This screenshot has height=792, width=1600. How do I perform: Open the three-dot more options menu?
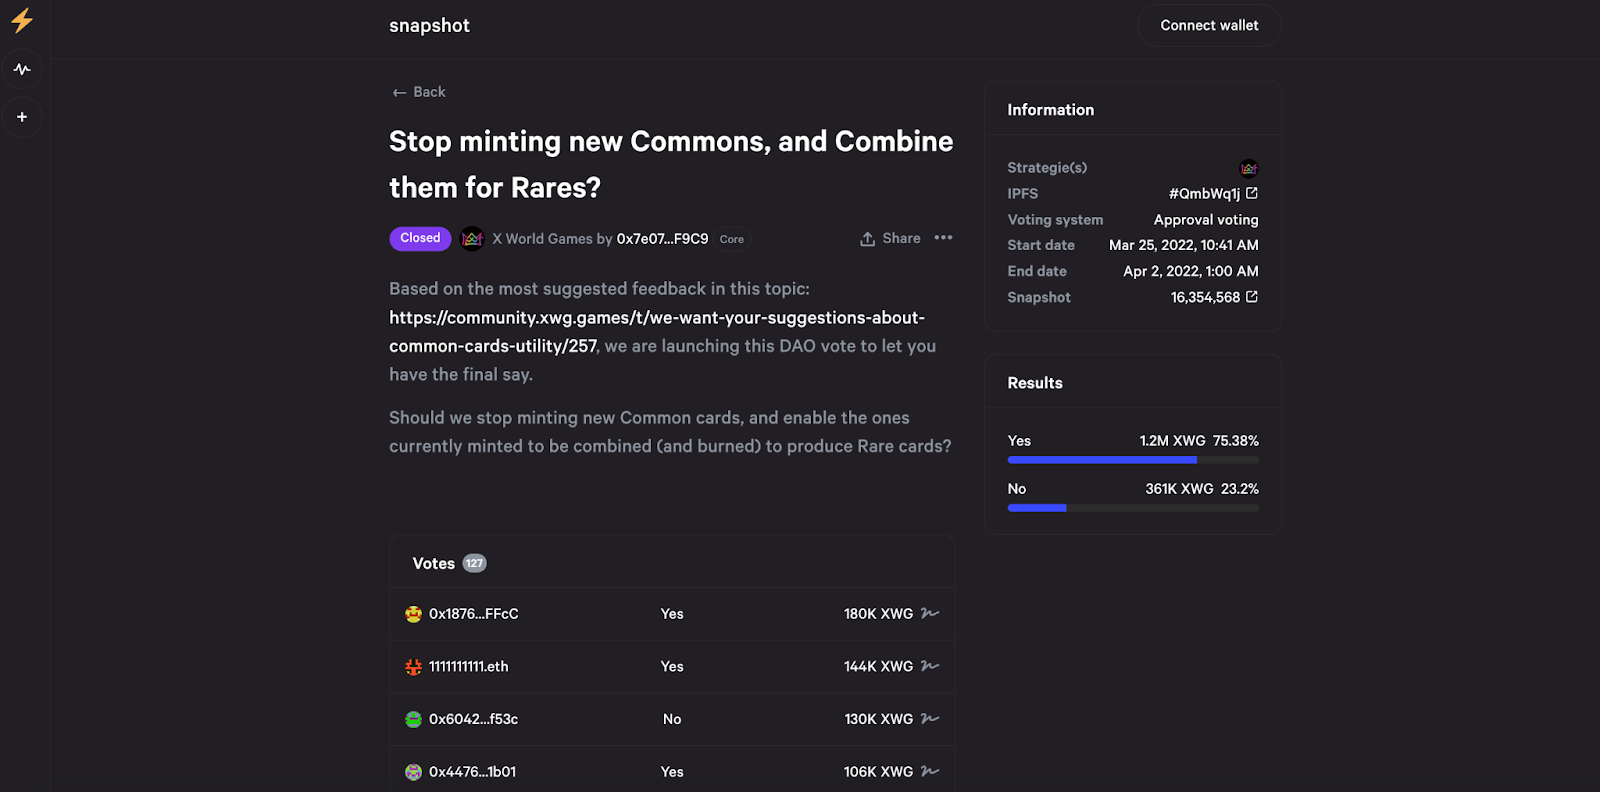click(943, 238)
